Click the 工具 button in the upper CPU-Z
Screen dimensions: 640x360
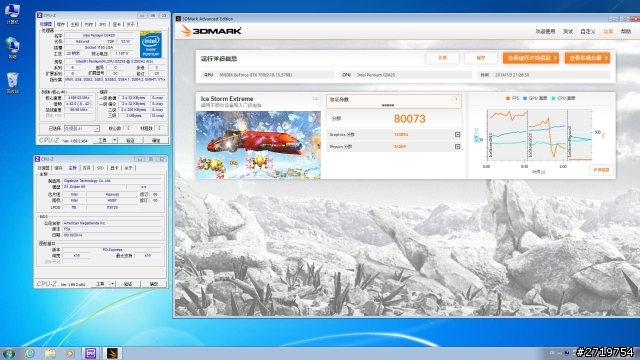point(103,140)
